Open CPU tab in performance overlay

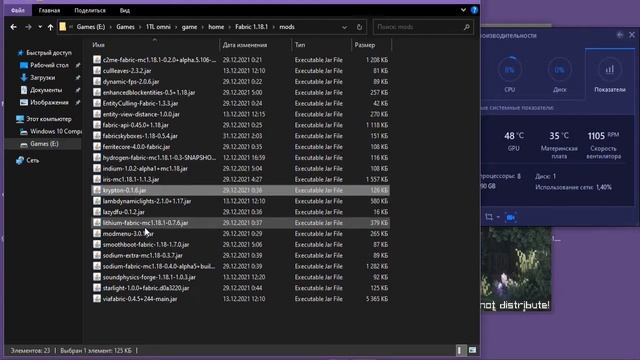509,75
